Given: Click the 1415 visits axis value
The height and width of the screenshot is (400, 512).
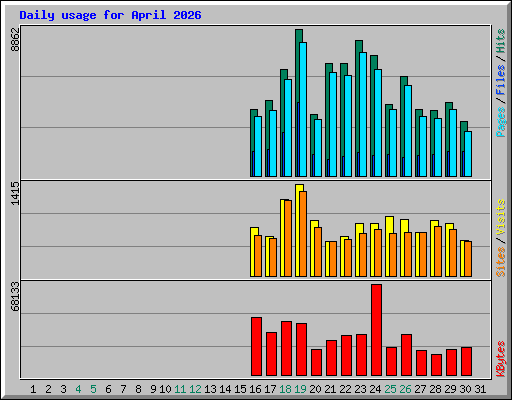Looking at the screenshot, I should click(15, 193).
